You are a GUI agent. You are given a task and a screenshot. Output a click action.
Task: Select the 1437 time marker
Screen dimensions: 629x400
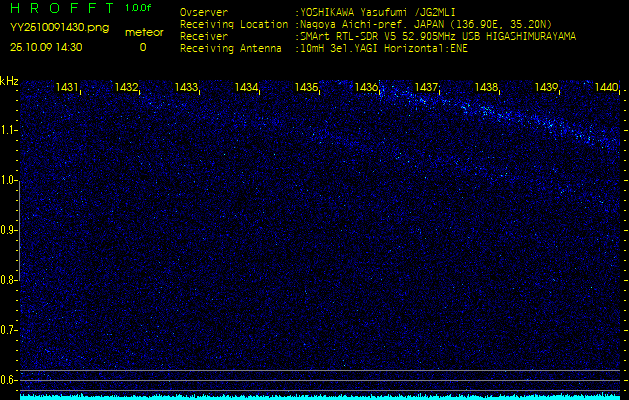[x=427, y=88]
